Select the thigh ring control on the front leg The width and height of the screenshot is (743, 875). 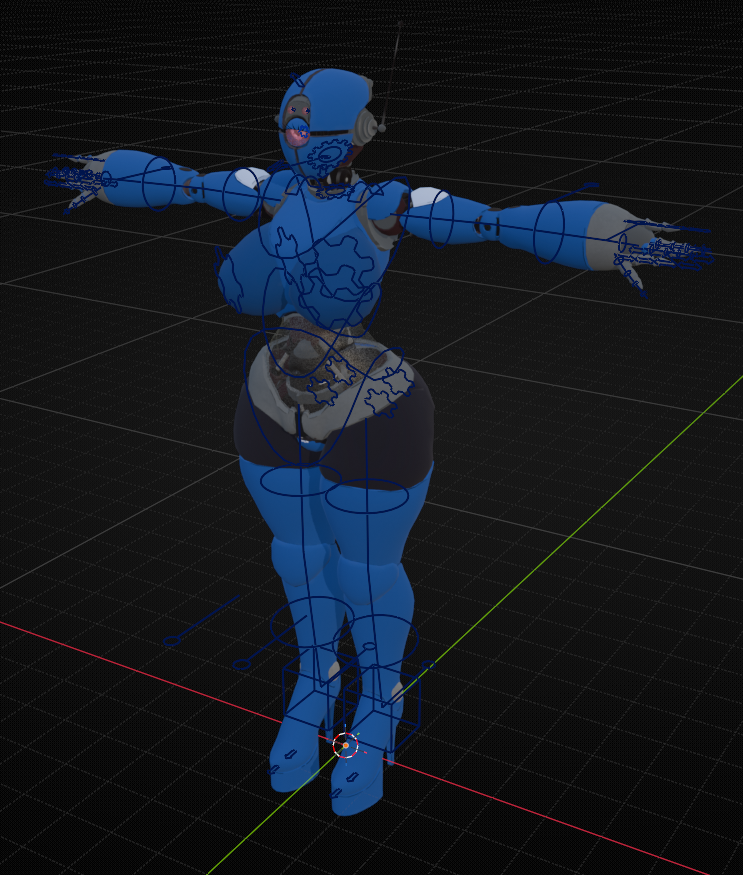[367, 496]
